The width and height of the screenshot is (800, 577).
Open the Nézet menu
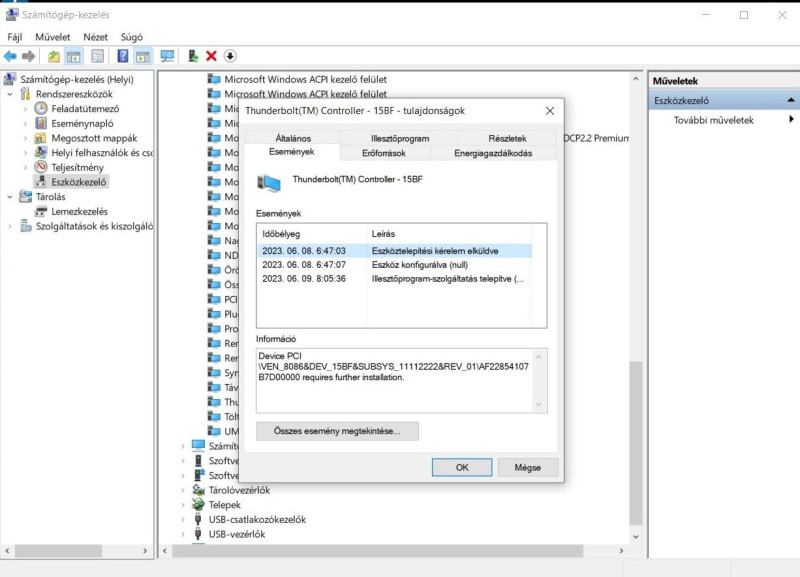[95, 37]
